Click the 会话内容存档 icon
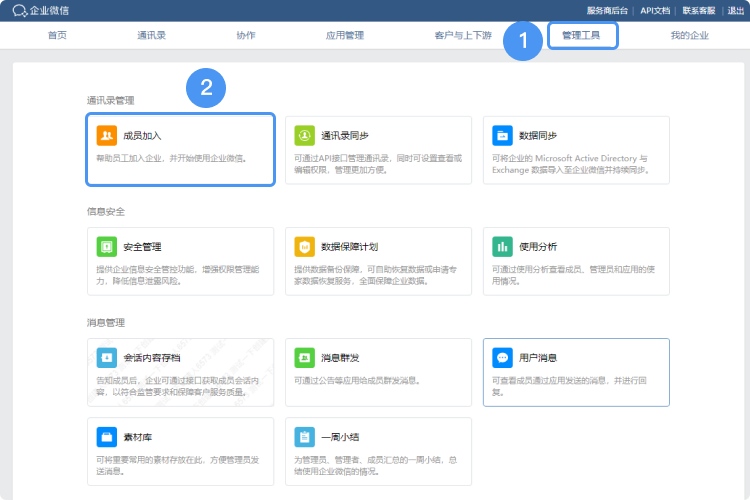 pyautogui.click(x=107, y=357)
